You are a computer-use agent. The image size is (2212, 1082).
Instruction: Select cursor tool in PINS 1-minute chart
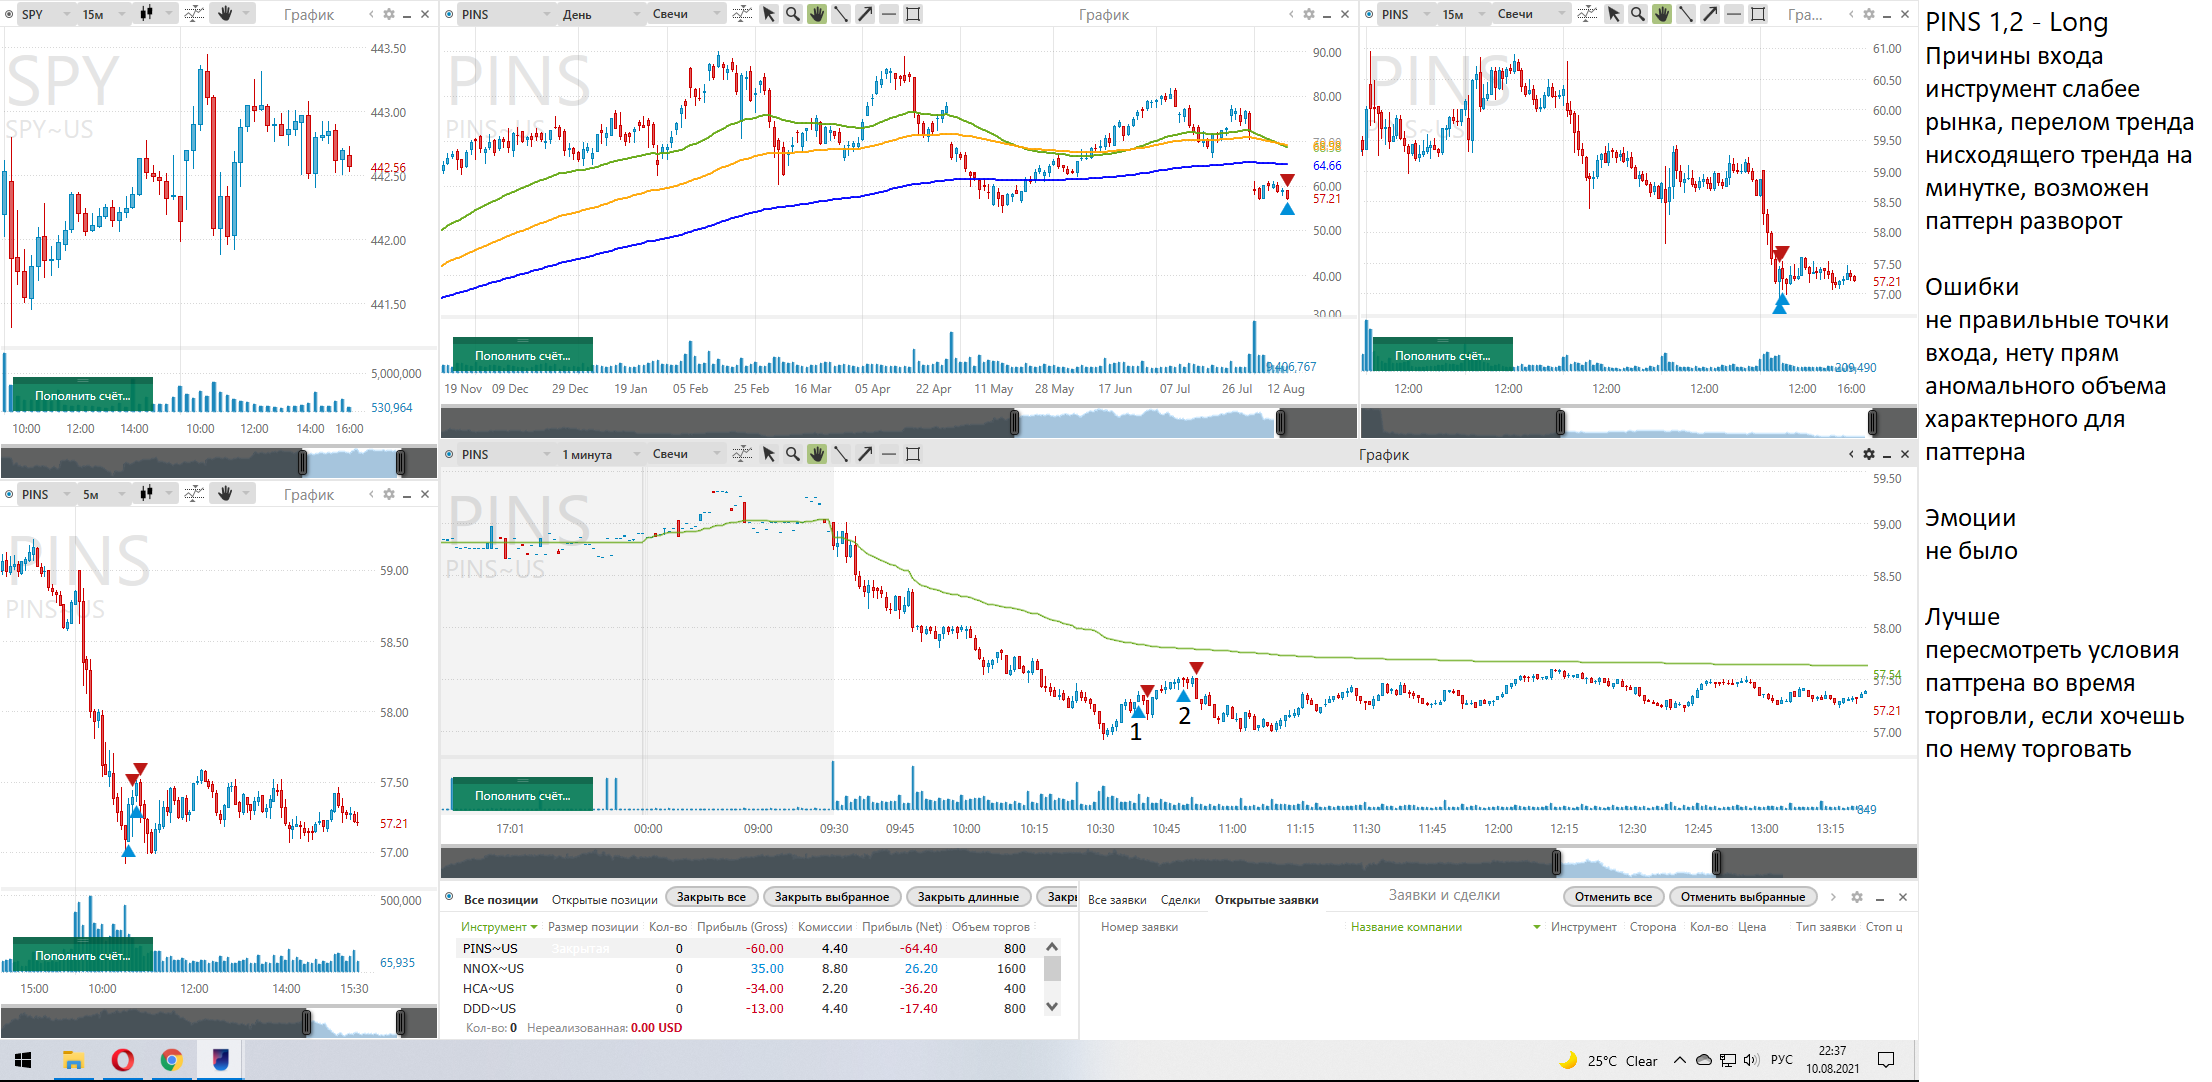(769, 454)
